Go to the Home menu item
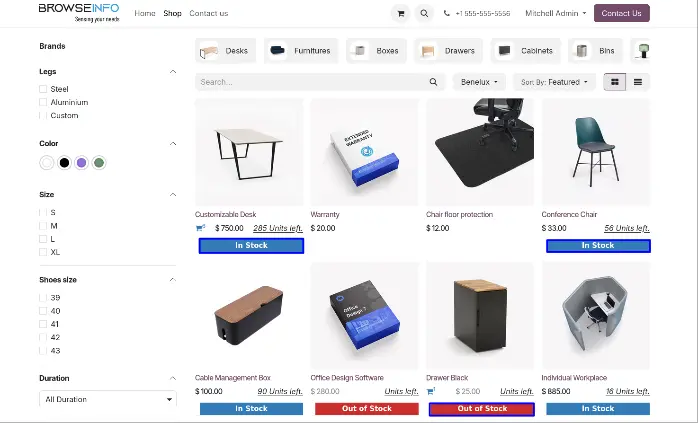 point(145,13)
